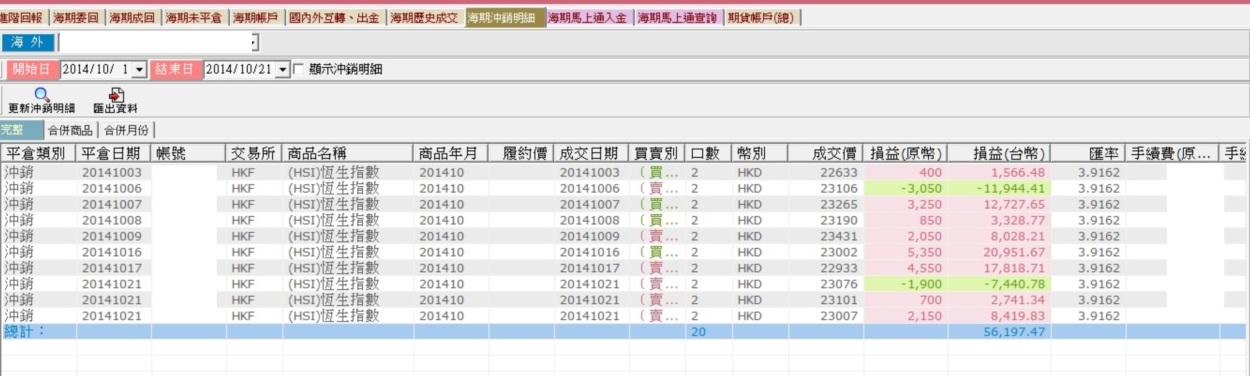Viewport: 1250px width, 376px height.
Task: Click the 總計 row label
Action: click(x=24, y=332)
